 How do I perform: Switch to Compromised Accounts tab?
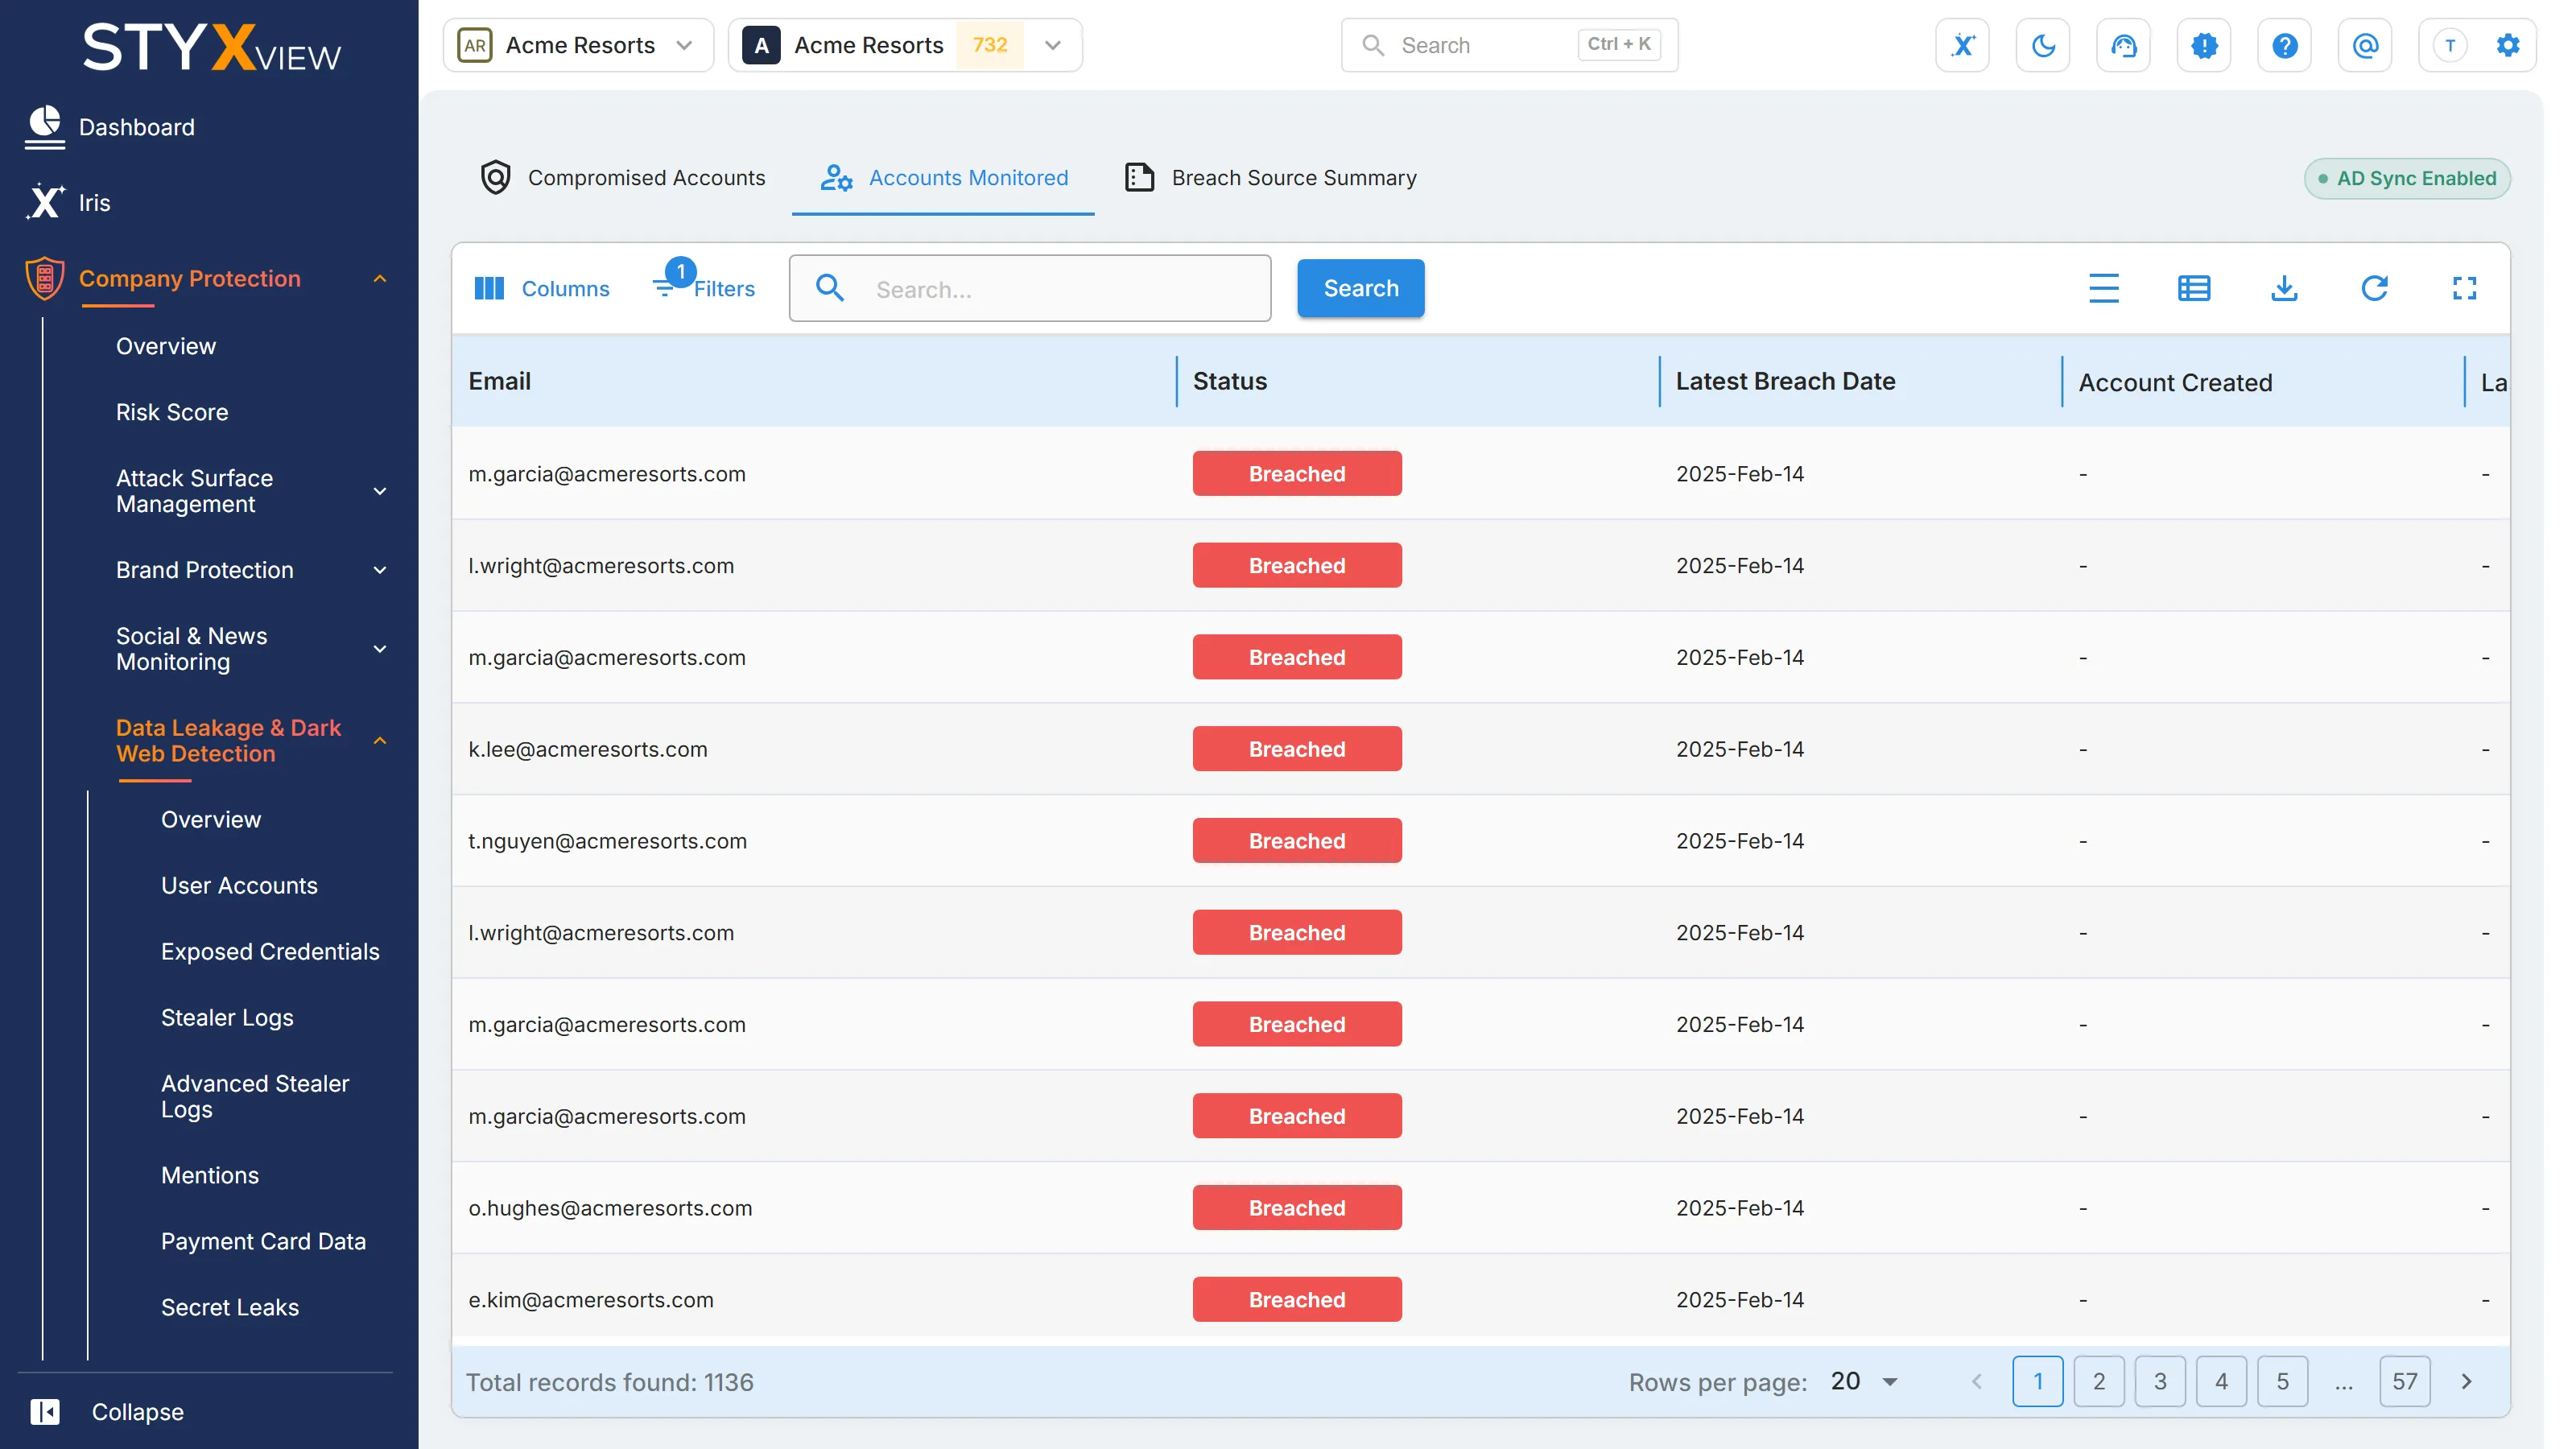coord(623,177)
